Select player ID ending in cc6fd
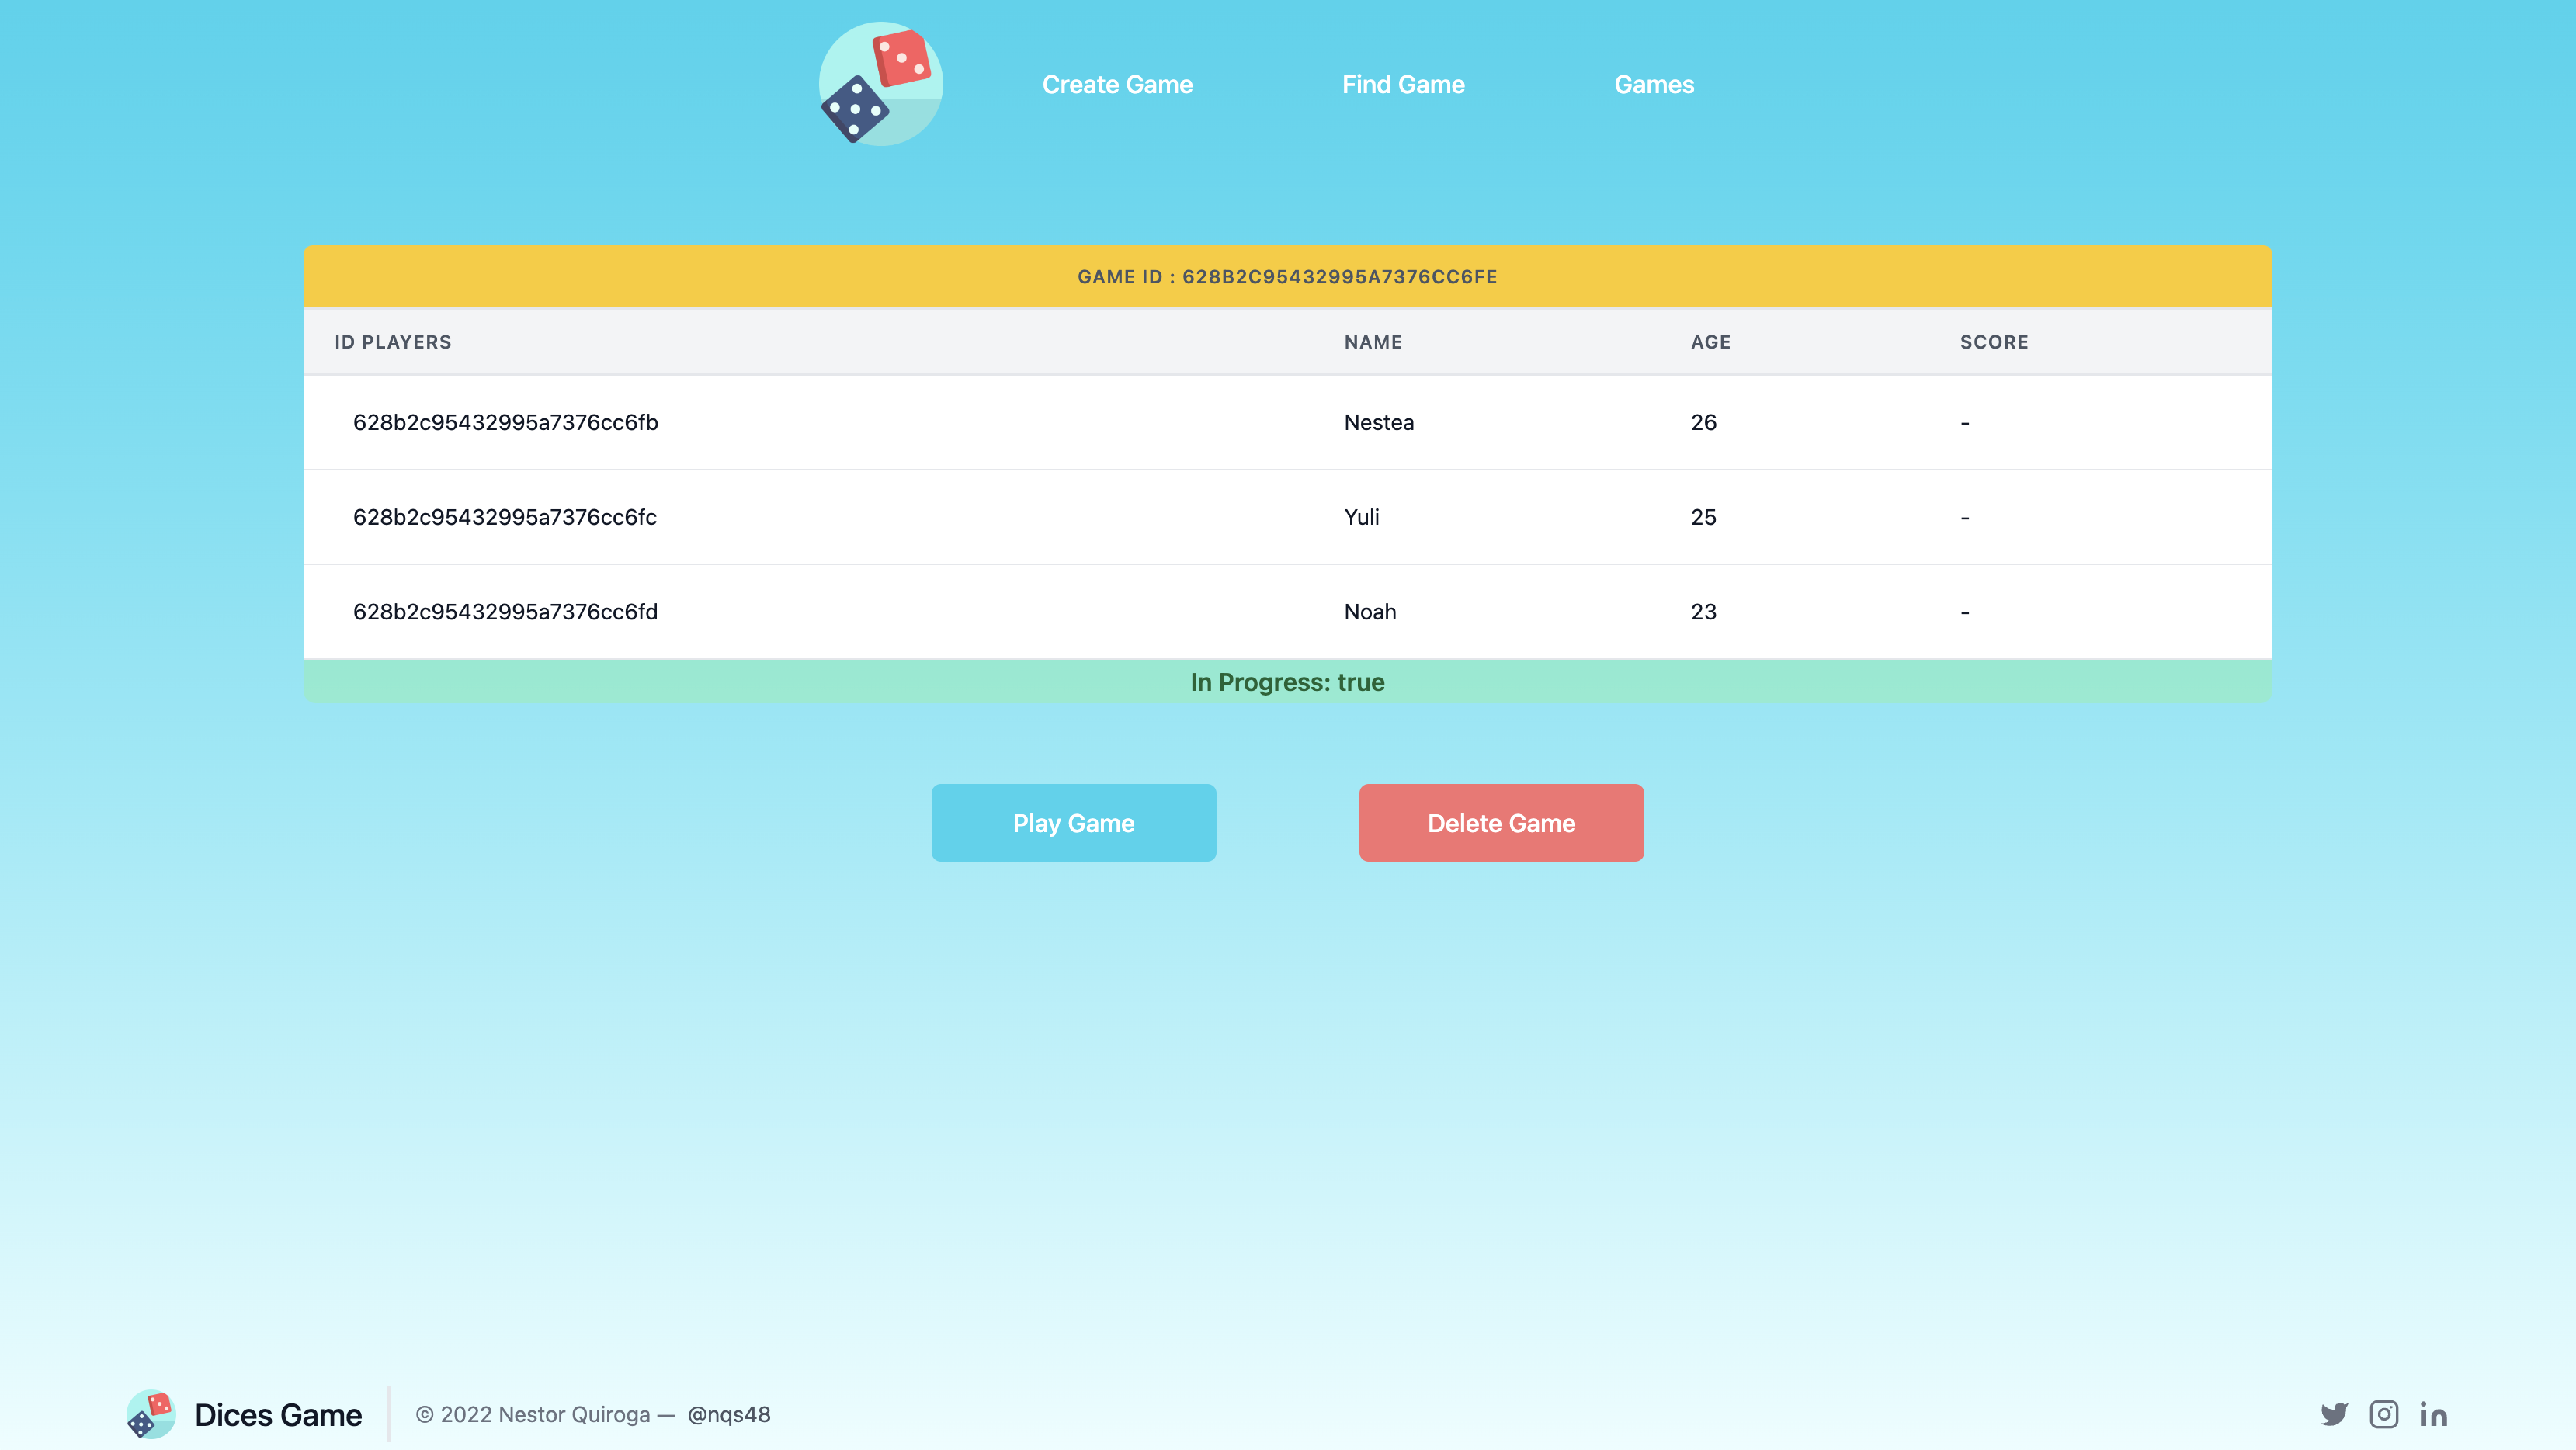Viewport: 2576px width, 1450px height. [505, 612]
